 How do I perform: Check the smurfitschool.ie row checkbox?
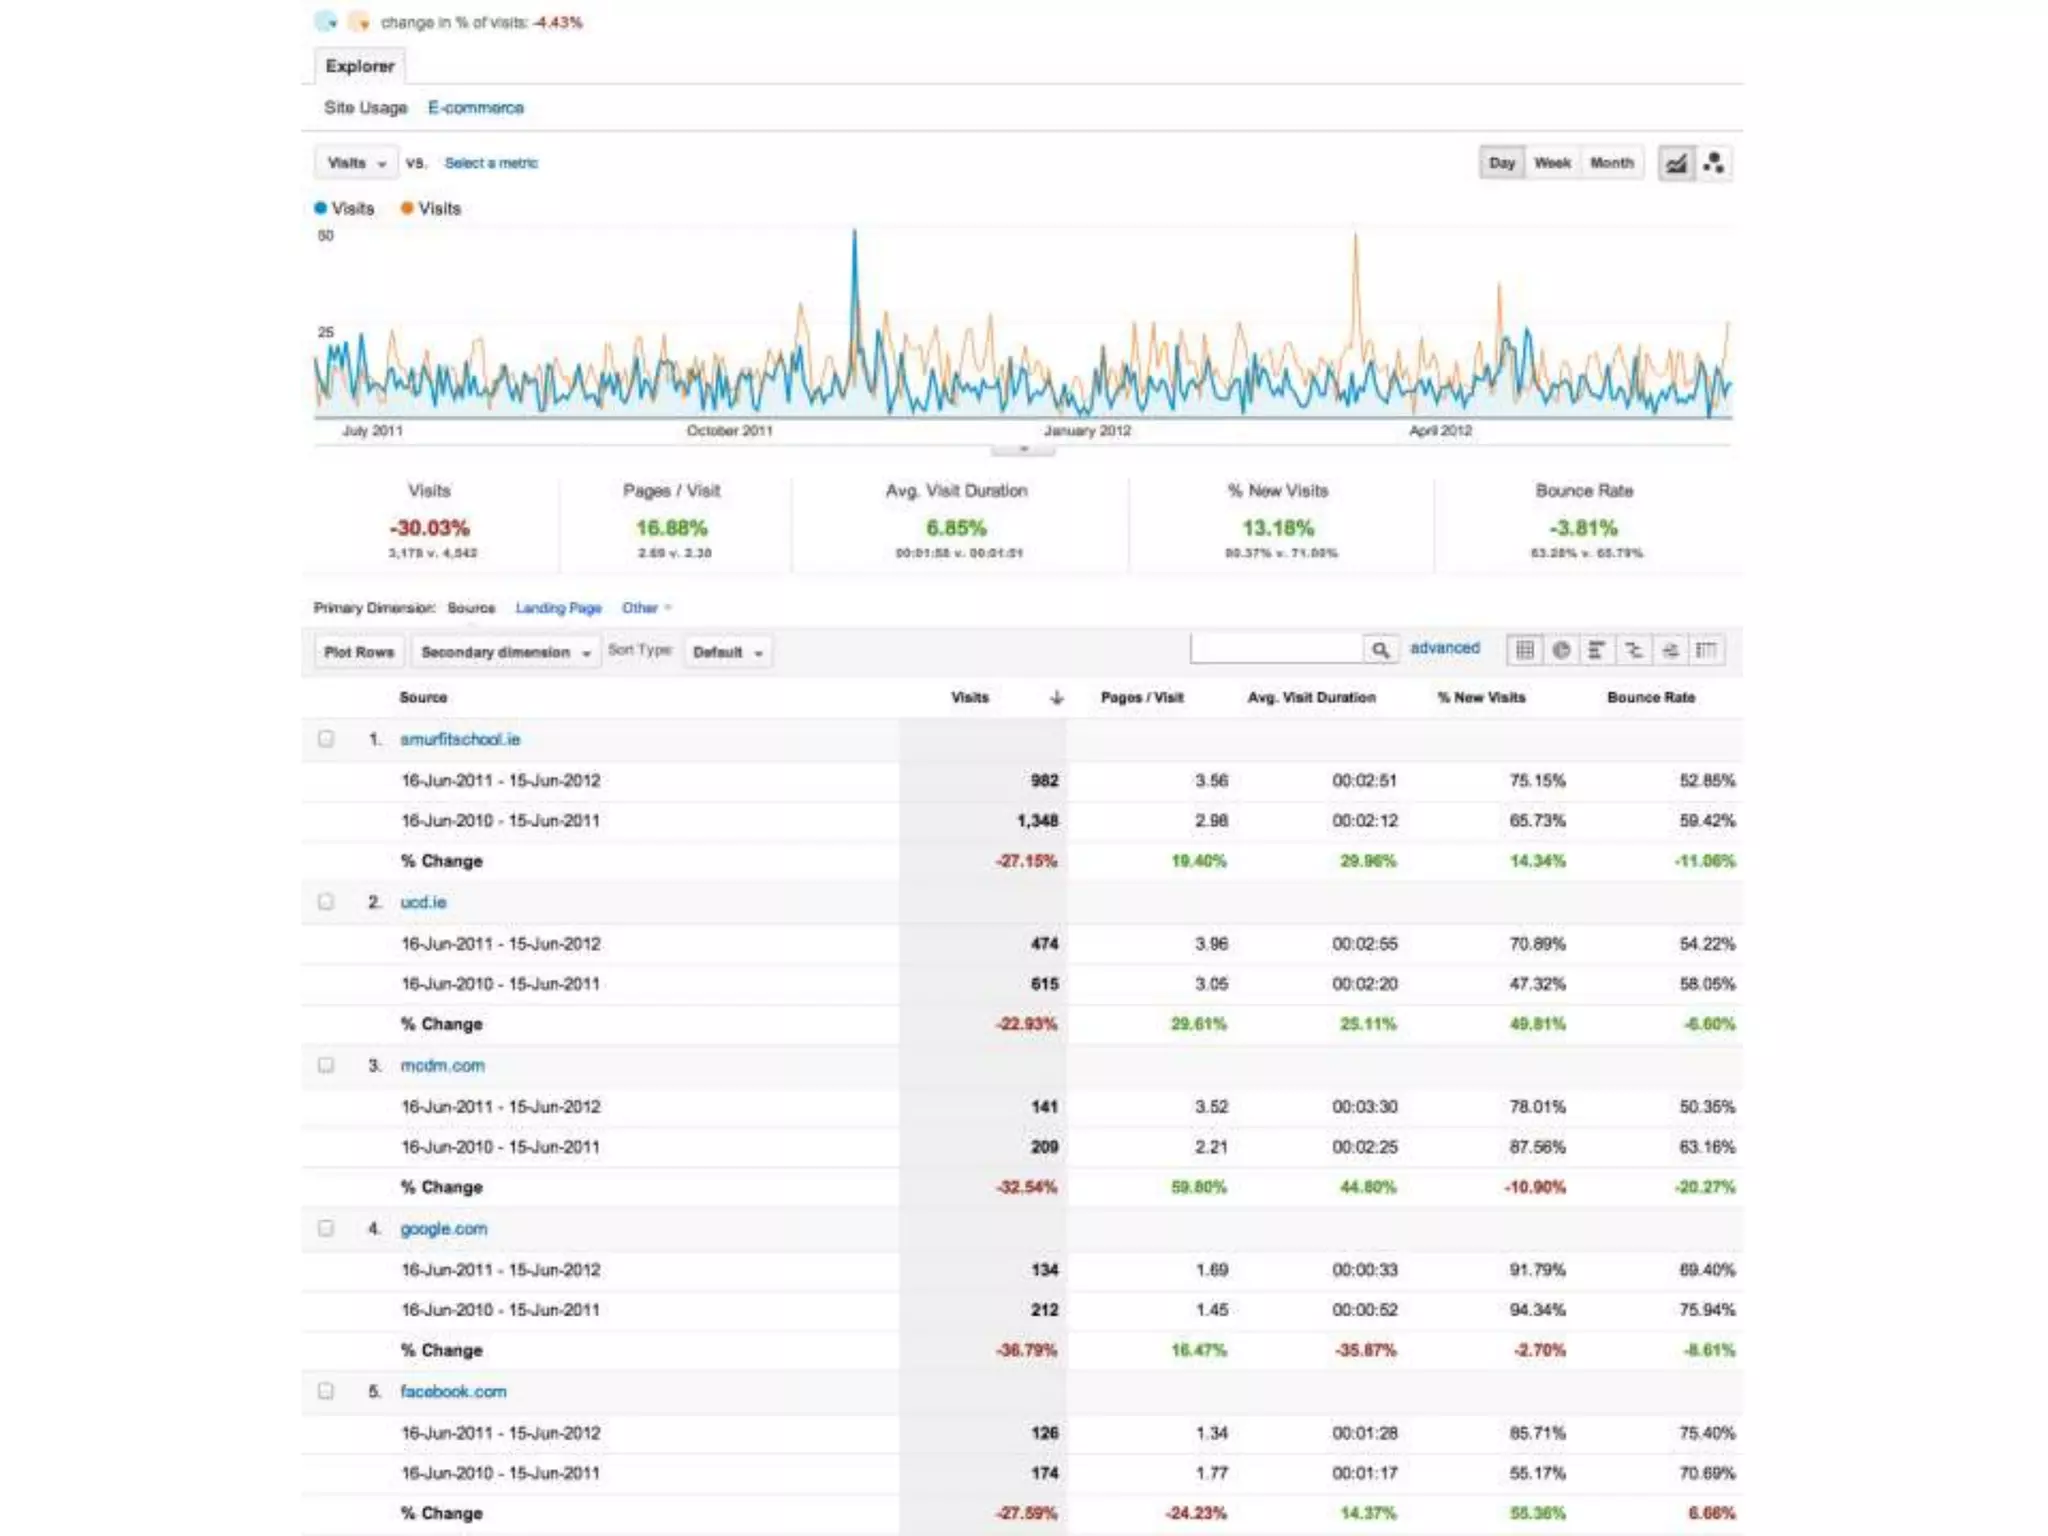[326, 739]
